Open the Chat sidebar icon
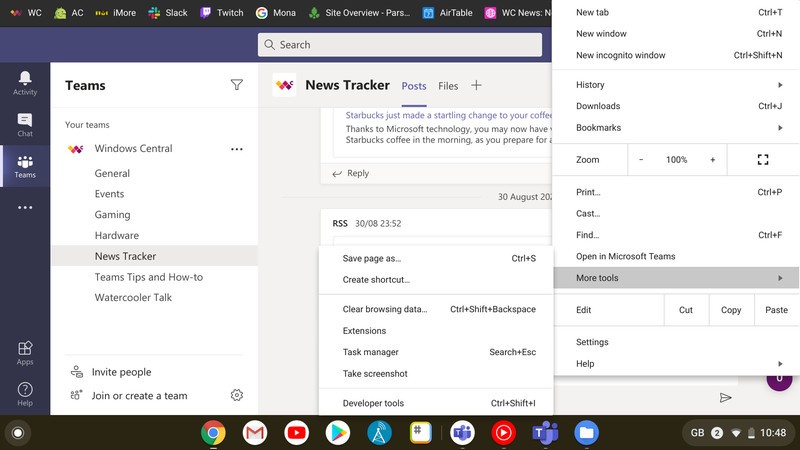The width and height of the screenshot is (800, 450). pos(24,124)
